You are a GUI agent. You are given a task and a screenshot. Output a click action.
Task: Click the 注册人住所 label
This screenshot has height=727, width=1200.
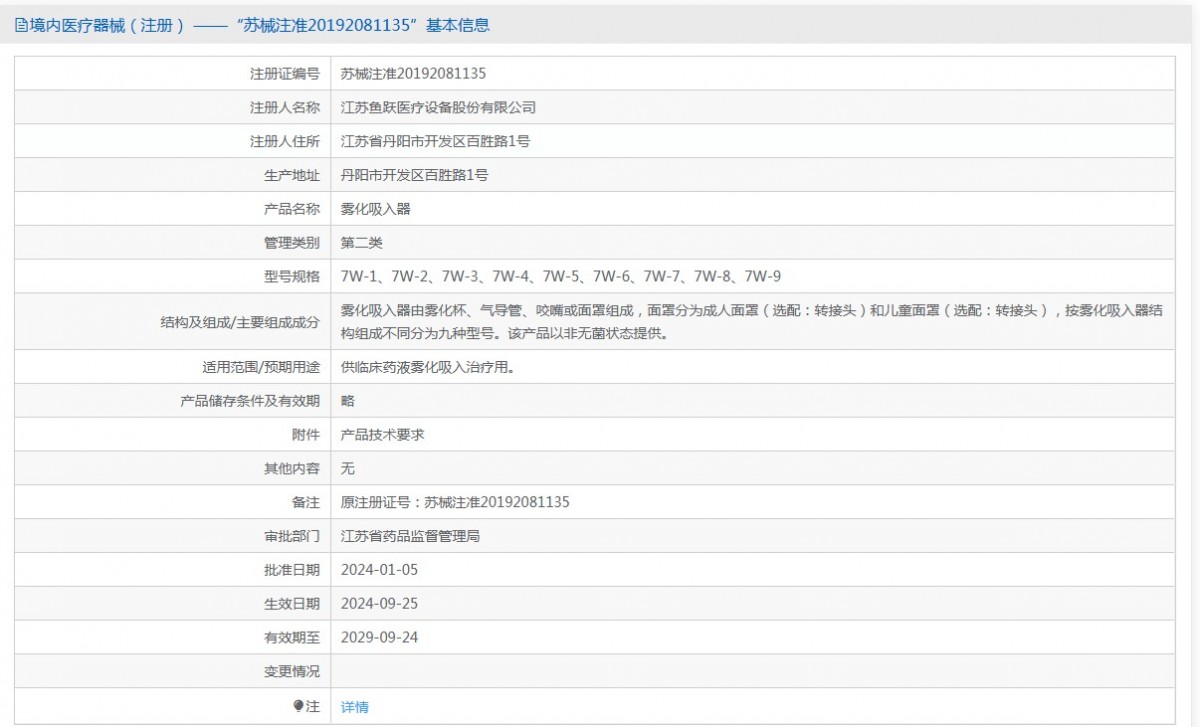[x=285, y=141]
